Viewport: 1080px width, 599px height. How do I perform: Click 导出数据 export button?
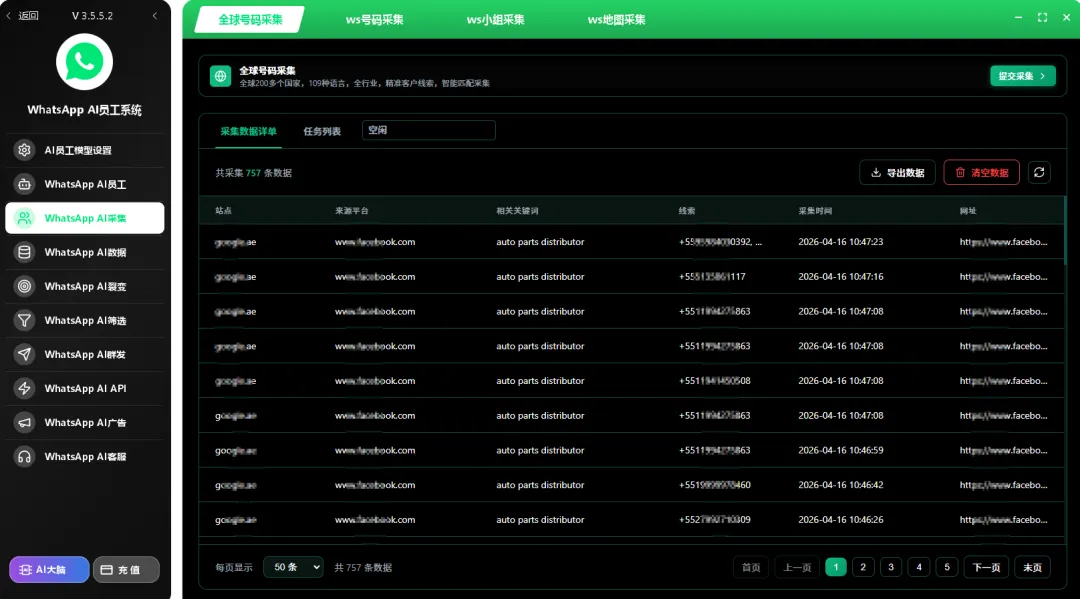(897, 172)
